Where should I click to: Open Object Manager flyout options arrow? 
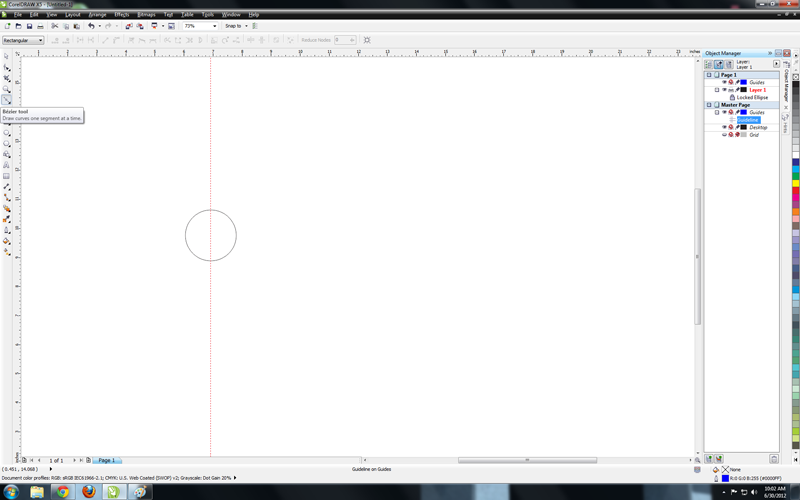(777, 64)
